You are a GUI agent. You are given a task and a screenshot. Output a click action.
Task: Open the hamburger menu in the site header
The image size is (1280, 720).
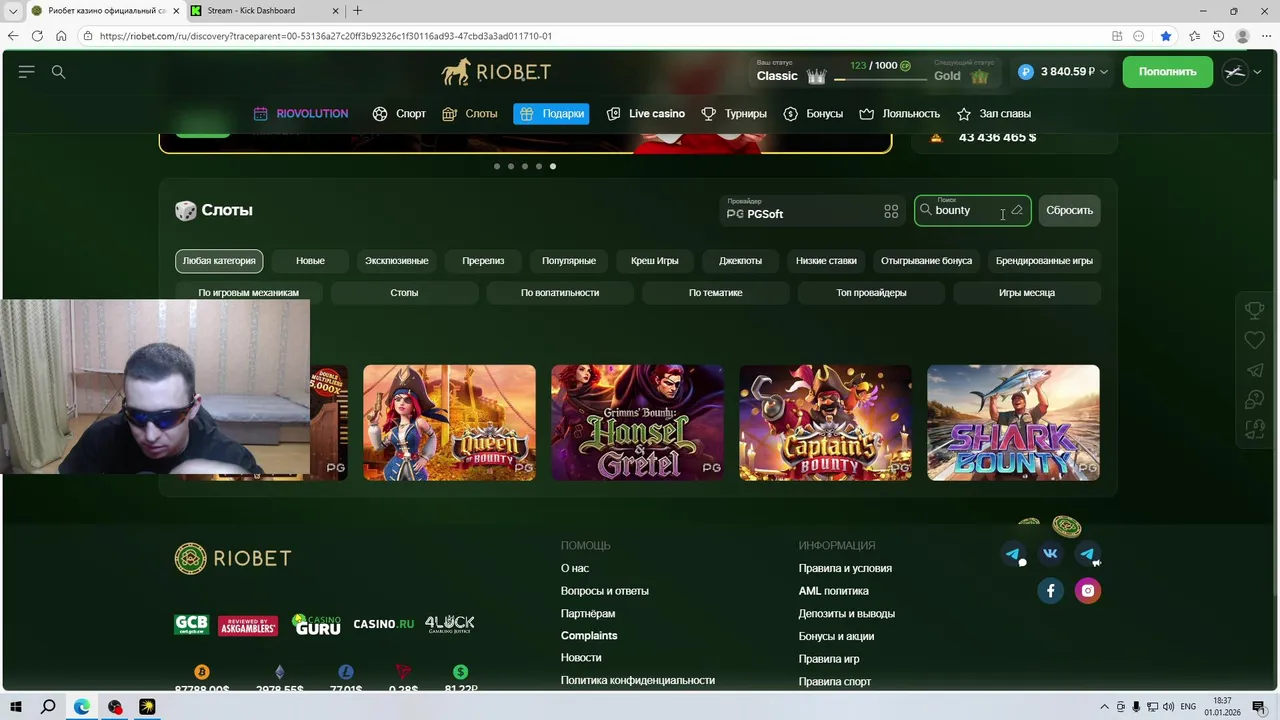click(27, 72)
